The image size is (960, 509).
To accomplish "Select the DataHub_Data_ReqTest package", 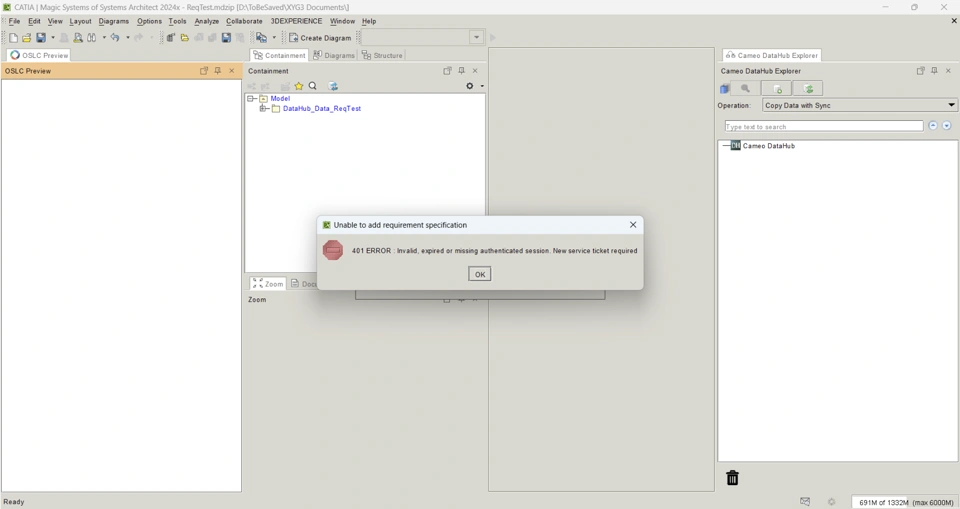I will pyautogui.click(x=321, y=108).
